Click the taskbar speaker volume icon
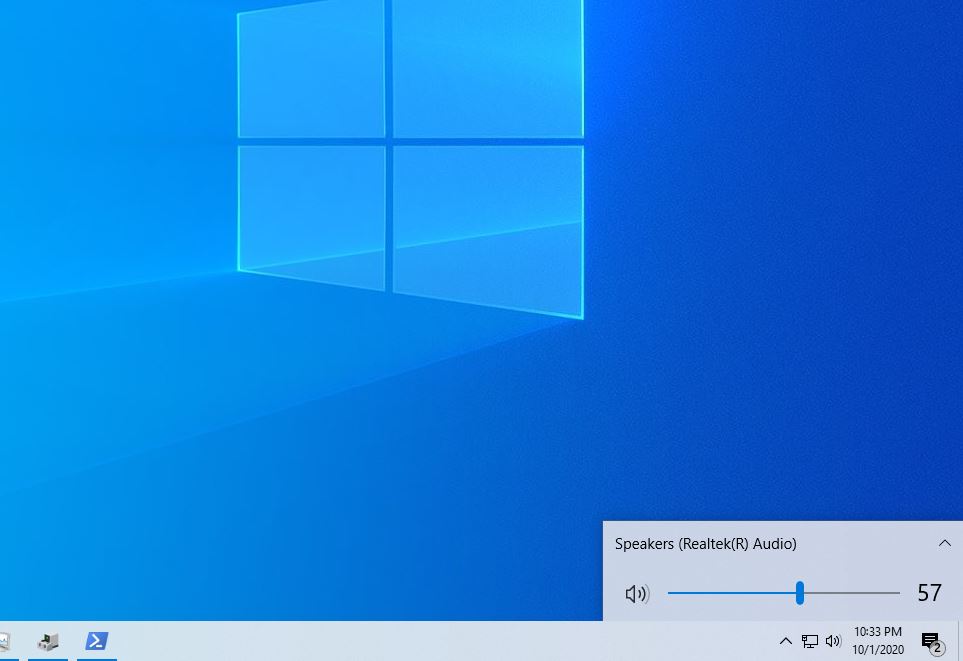963x661 pixels. (x=833, y=641)
